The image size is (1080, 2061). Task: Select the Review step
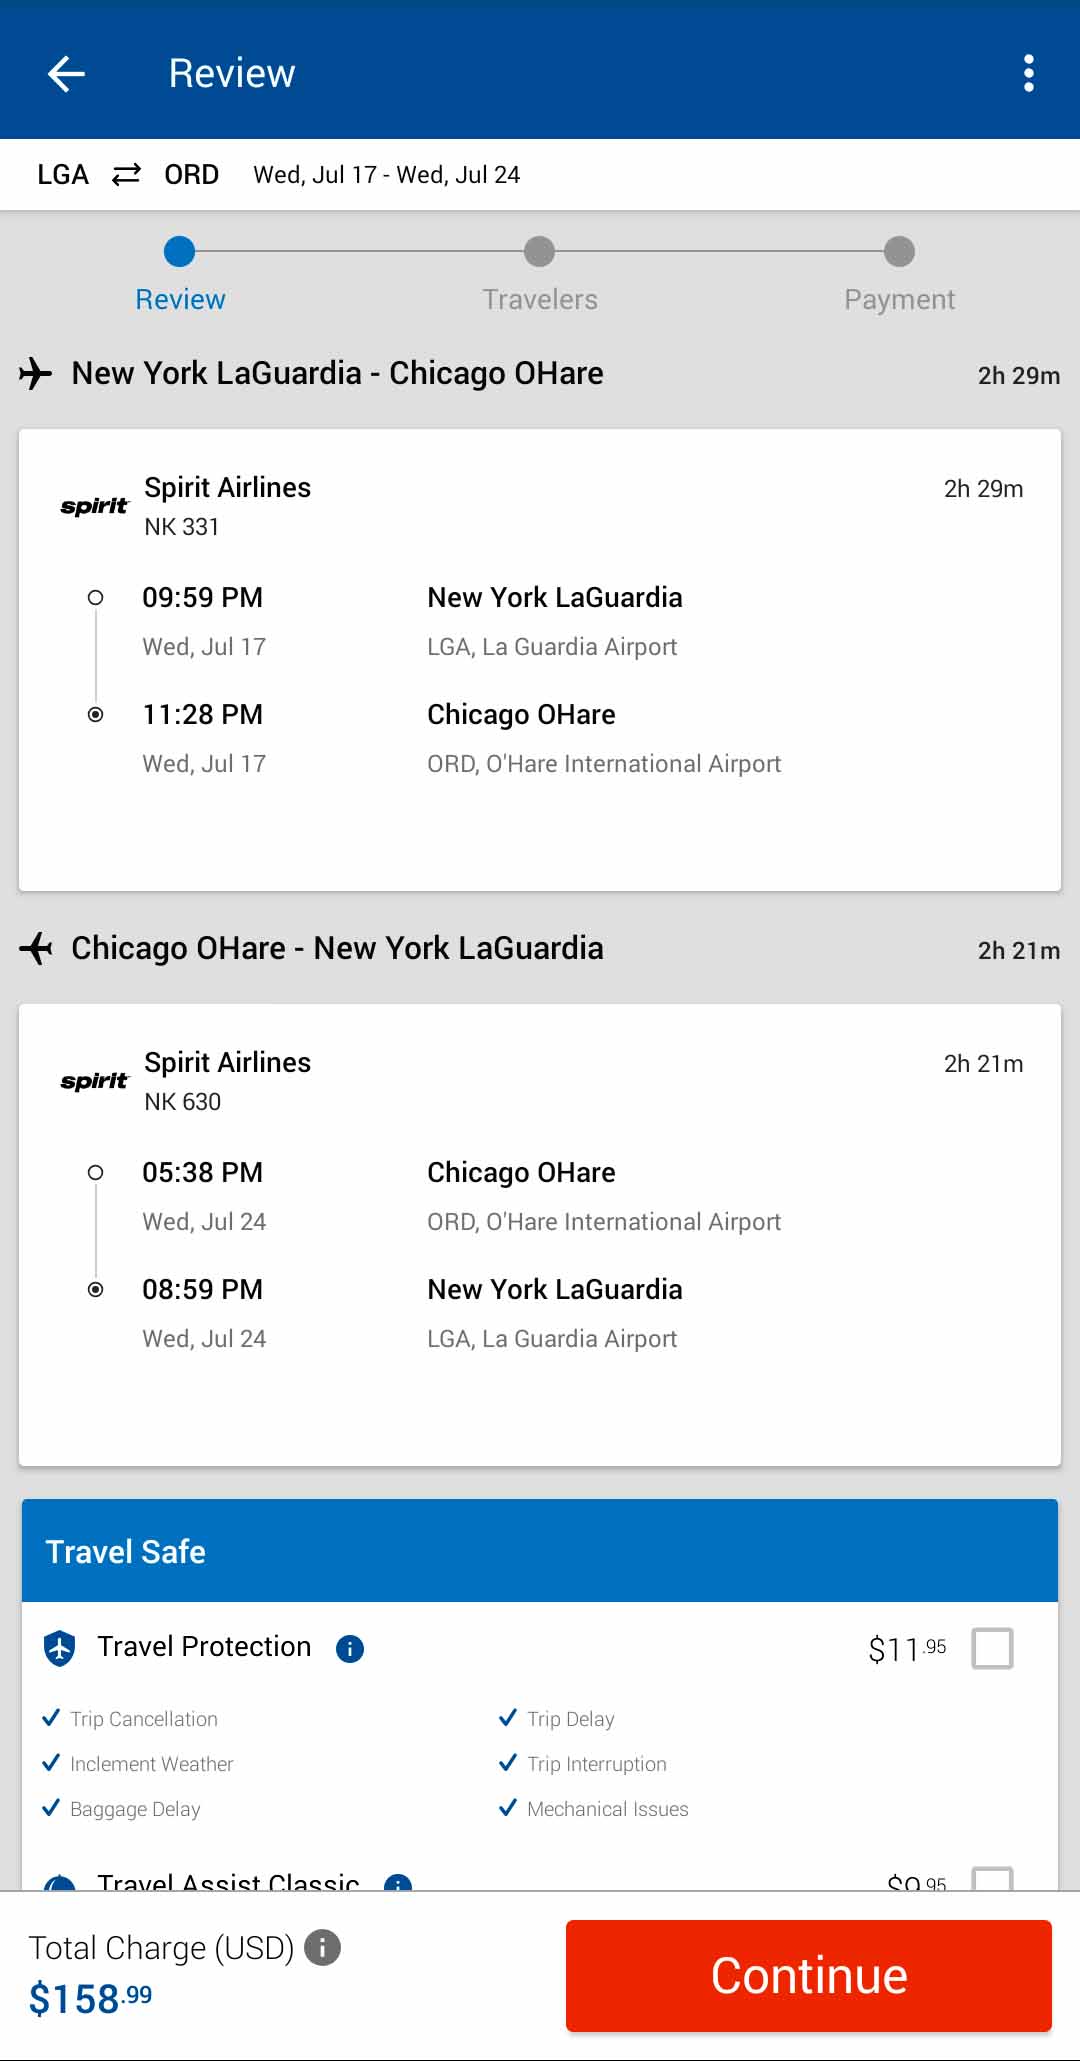pyautogui.click(x=180, y=253)
